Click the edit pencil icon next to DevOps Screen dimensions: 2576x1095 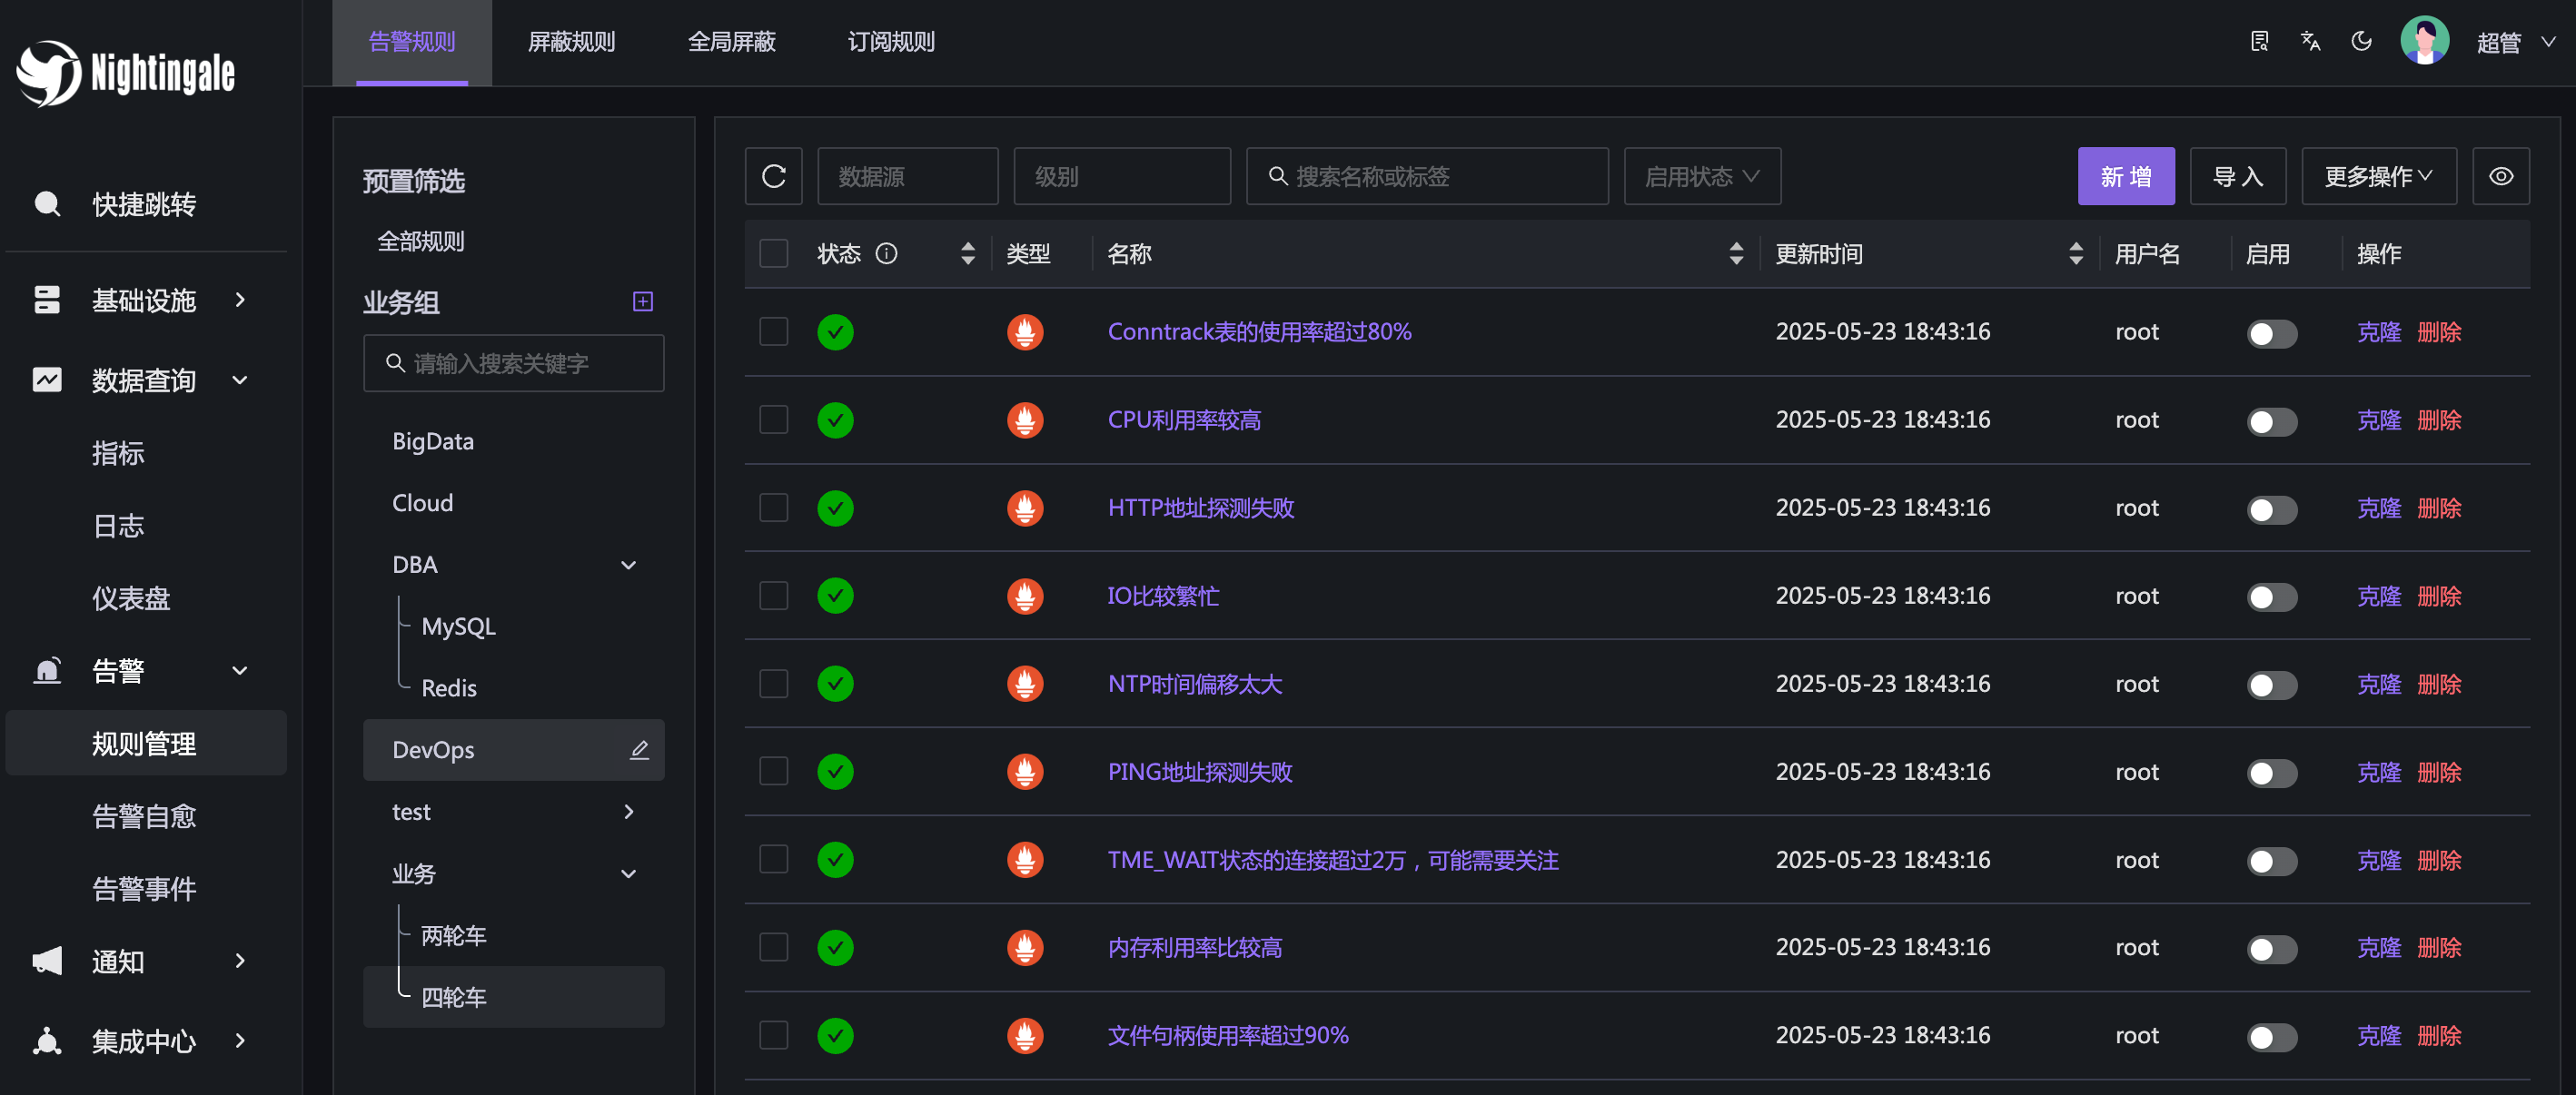pyautogui.click(x=639, y=749)
